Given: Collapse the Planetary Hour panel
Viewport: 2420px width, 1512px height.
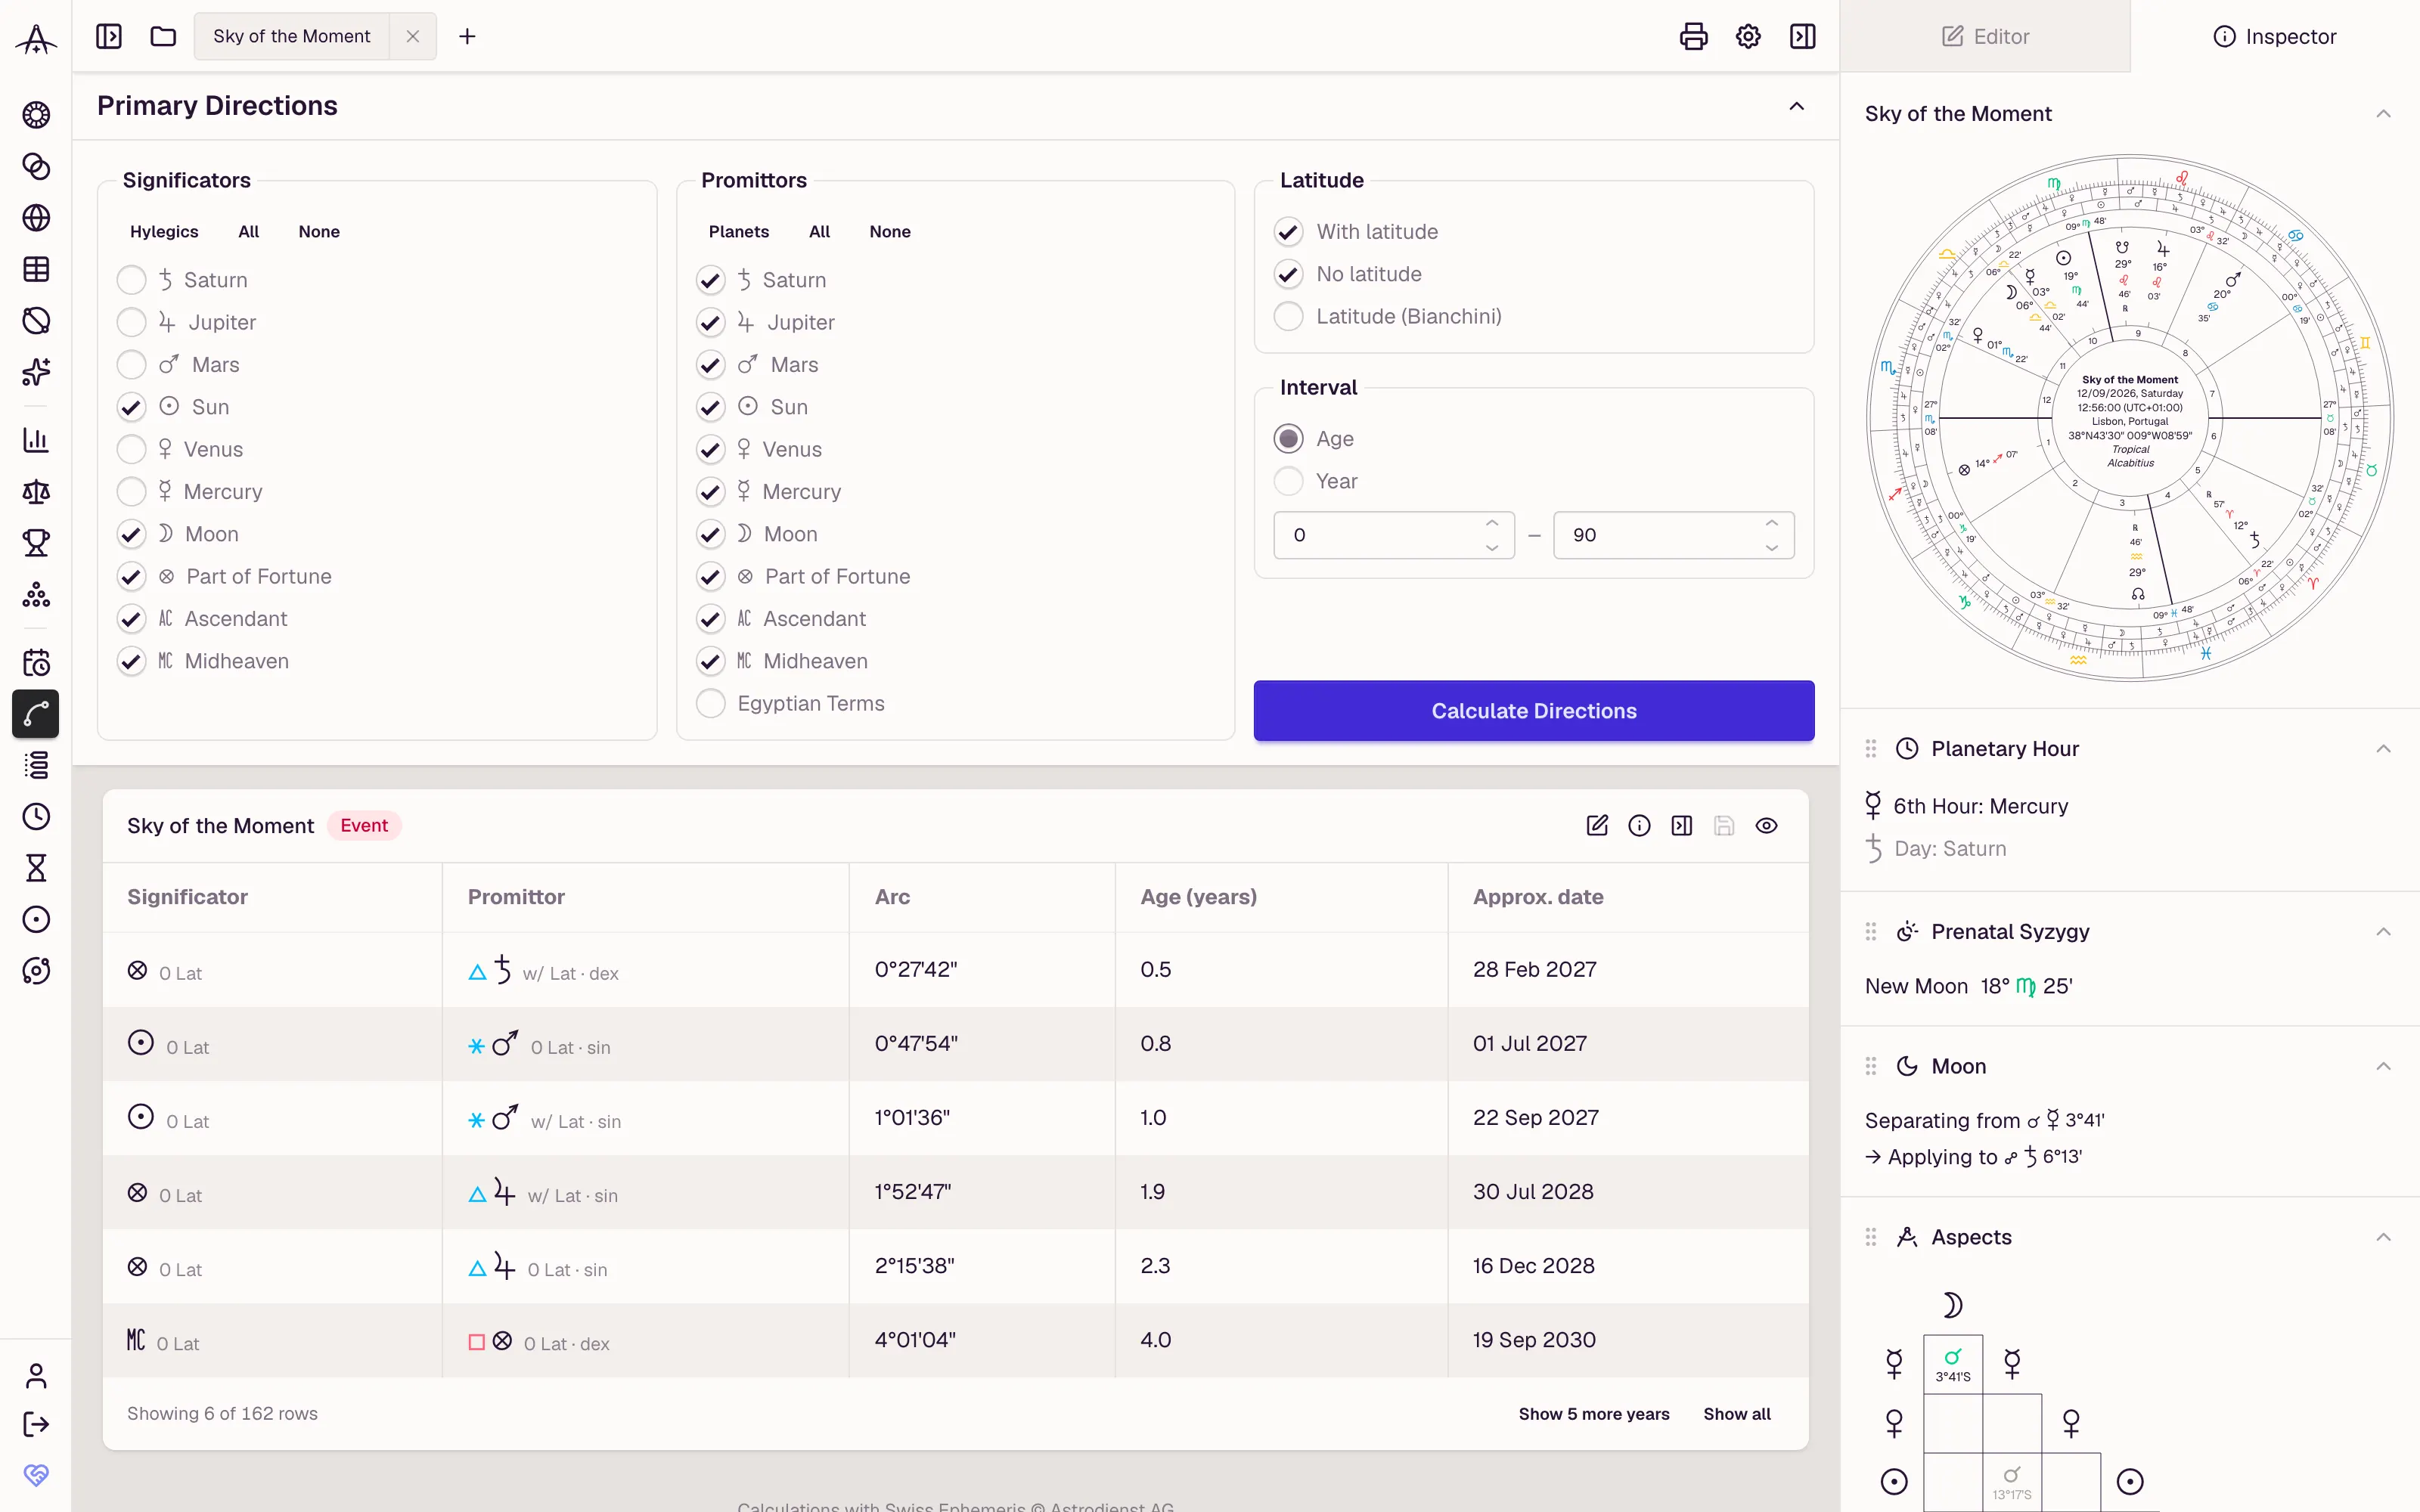Looking at the screenshot, I should (x=2384, y=749).
